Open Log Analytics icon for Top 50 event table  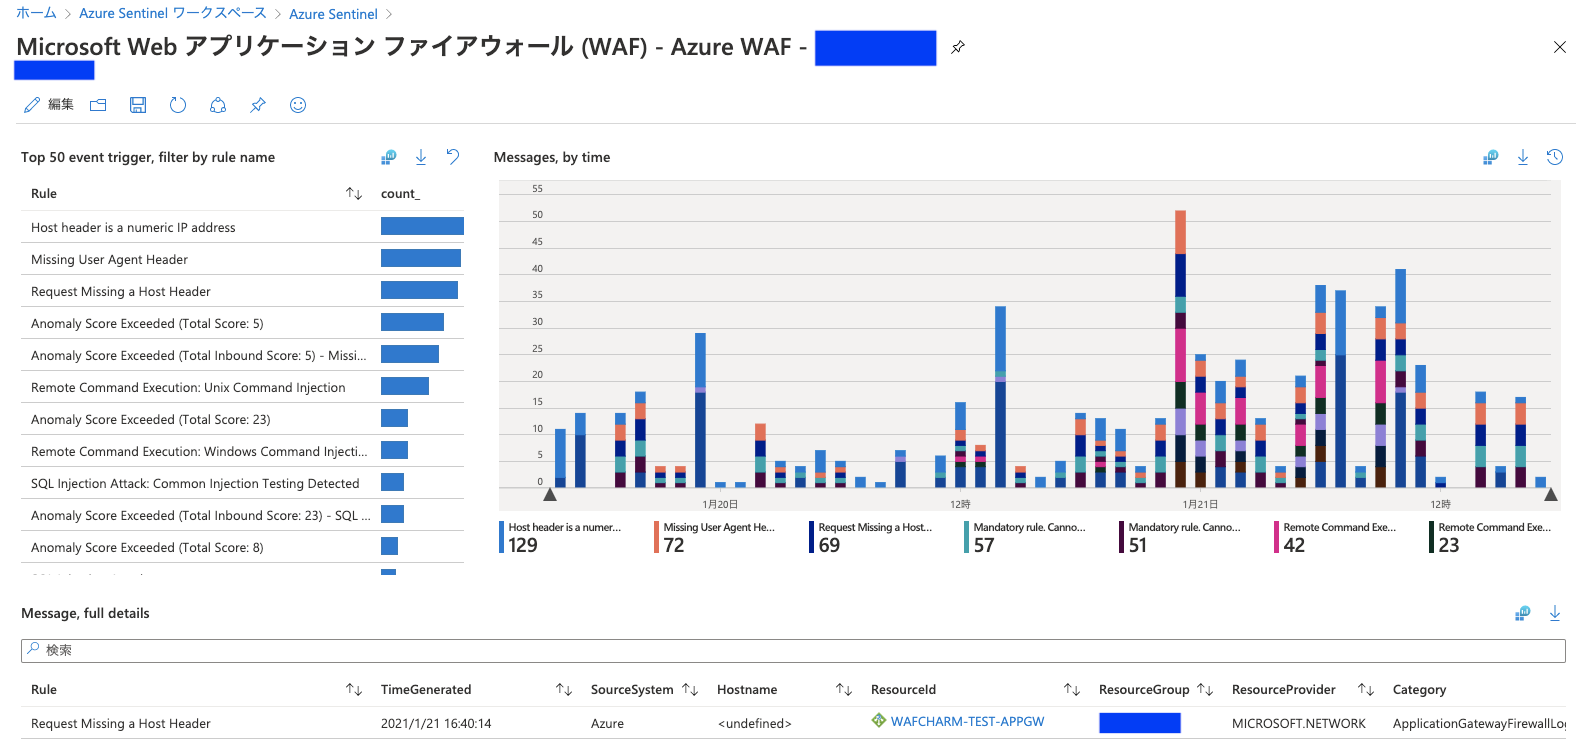tap(389, 157)
